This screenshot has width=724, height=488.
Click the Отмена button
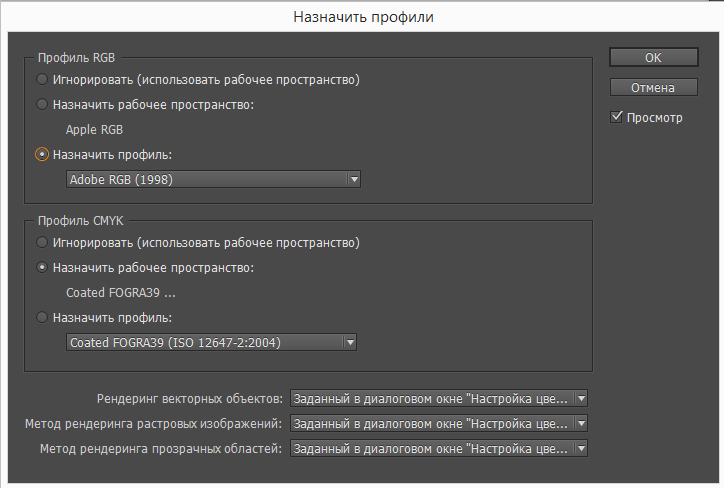coord(653,87)
